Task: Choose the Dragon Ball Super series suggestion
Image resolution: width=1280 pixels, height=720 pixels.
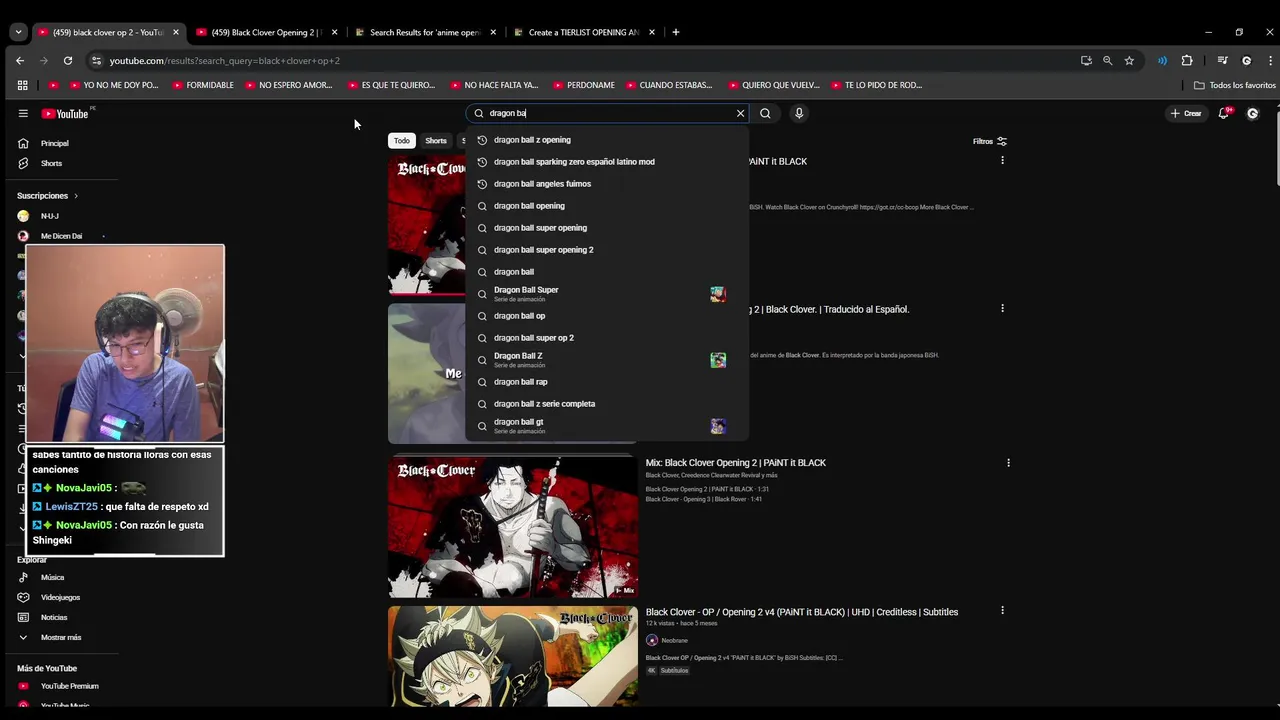Action: [607, 294]
